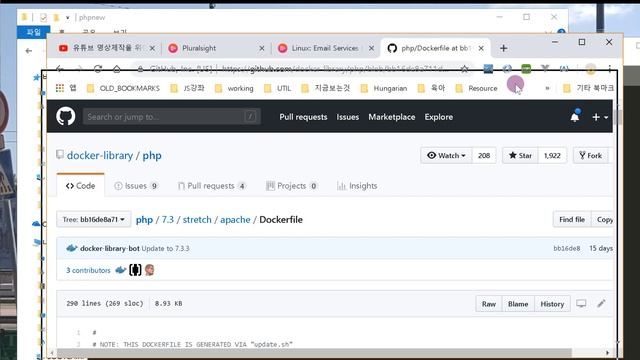Click the bookmark star in address bar
This screenshot has width=640, height=360.
pos(464,69)
